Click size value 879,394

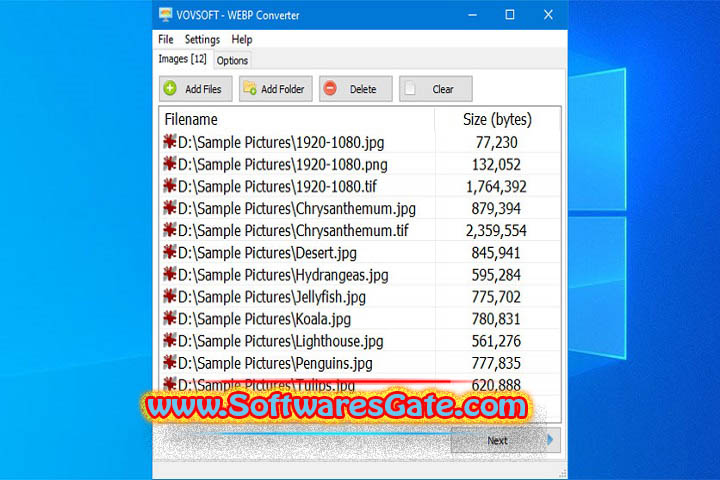496,209
